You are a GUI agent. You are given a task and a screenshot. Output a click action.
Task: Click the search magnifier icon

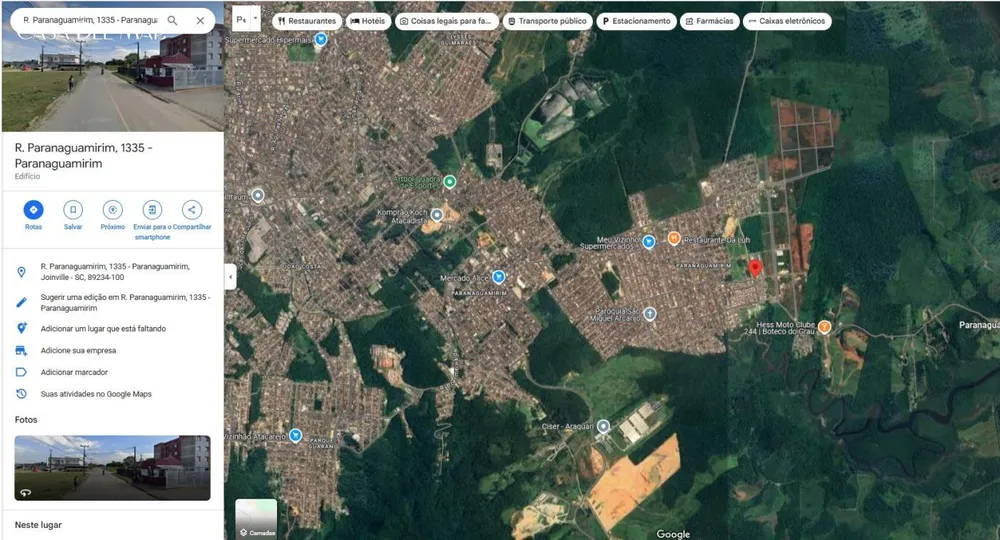172,20
